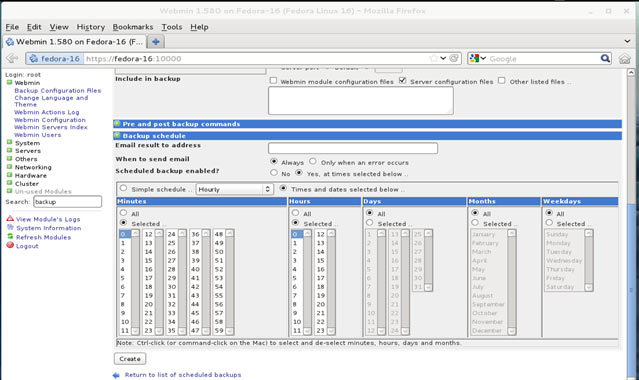Select Only when an error occurs

(x=313, y=161)
